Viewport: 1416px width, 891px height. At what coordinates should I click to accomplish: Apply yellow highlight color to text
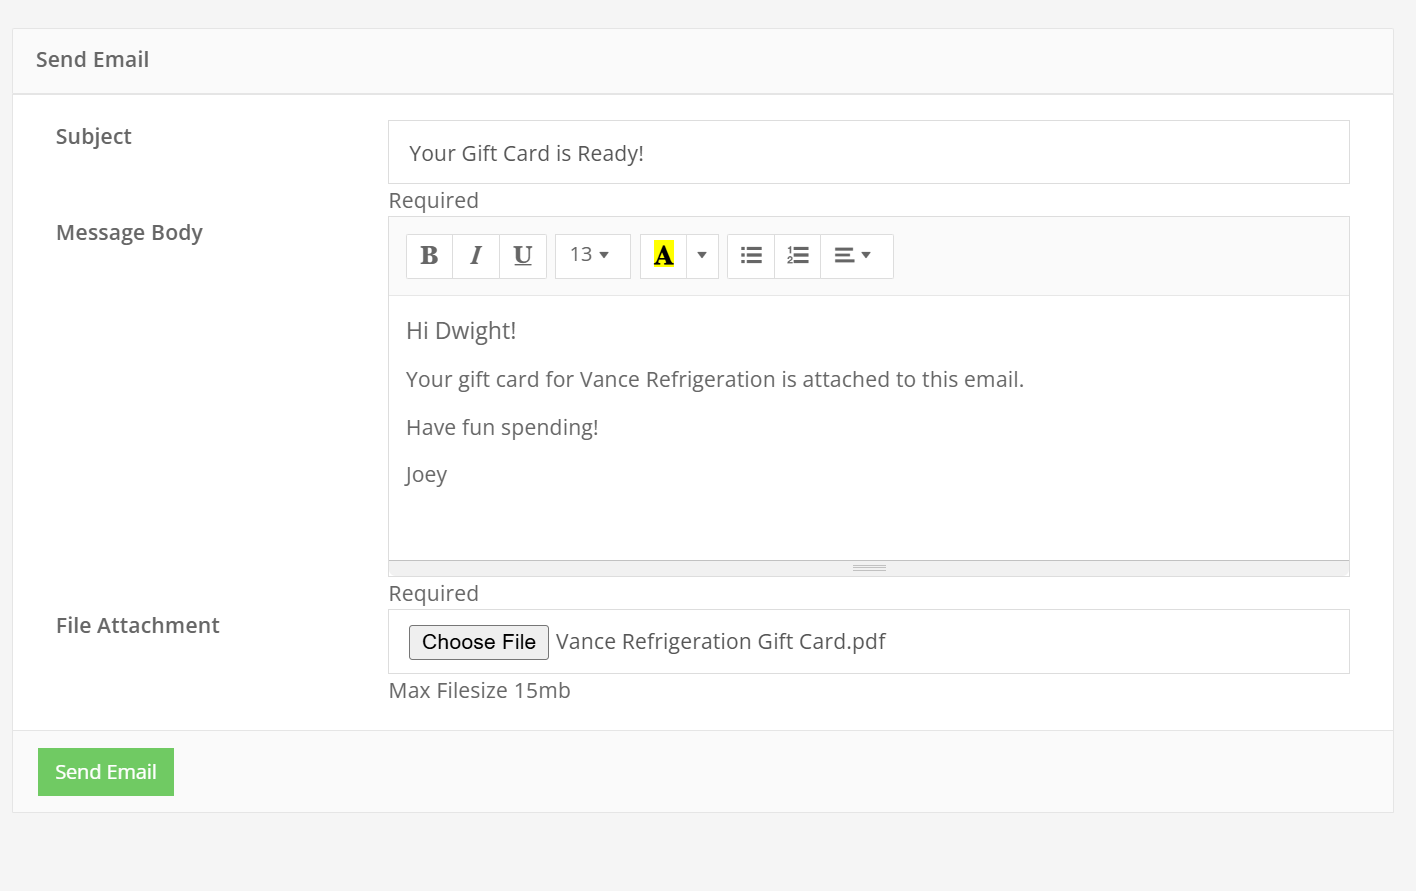click(663, 256)
